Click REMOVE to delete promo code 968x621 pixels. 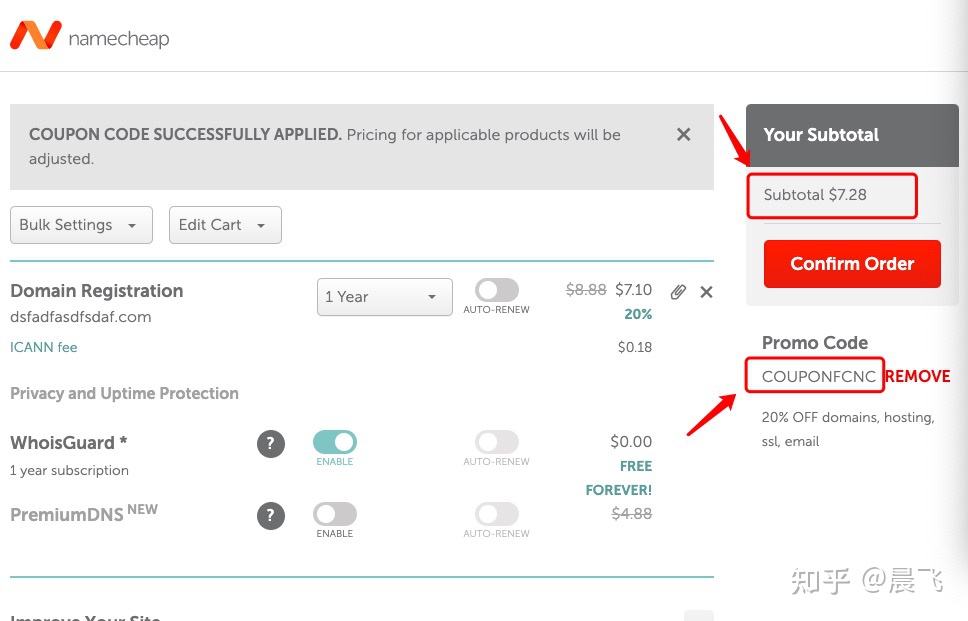click(917, 377)
